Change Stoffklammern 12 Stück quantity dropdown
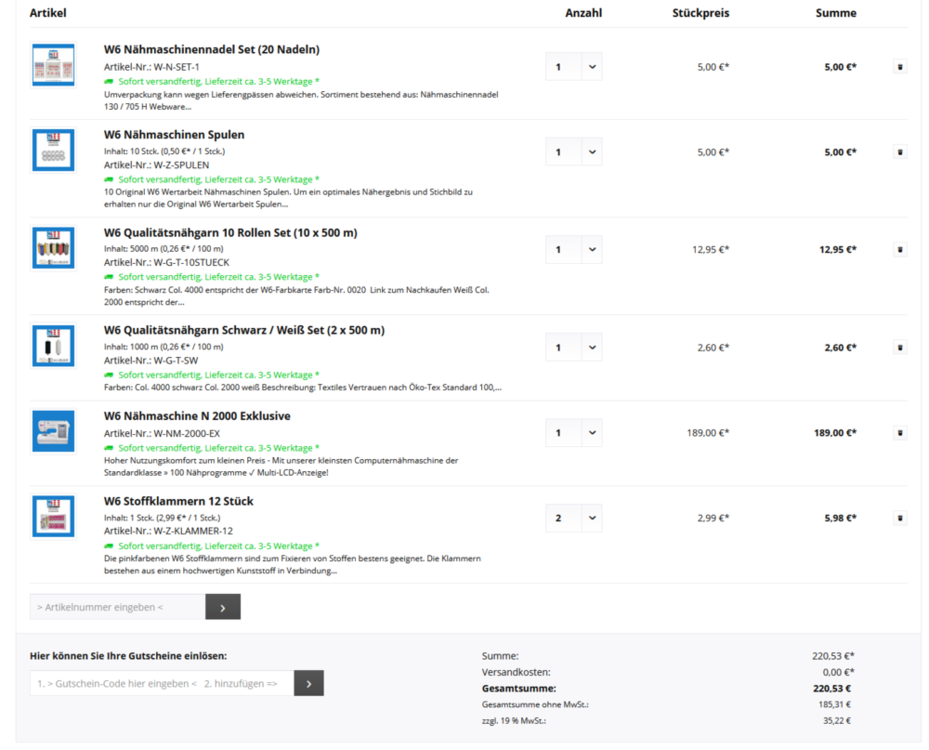 click(x=574, y=518)
